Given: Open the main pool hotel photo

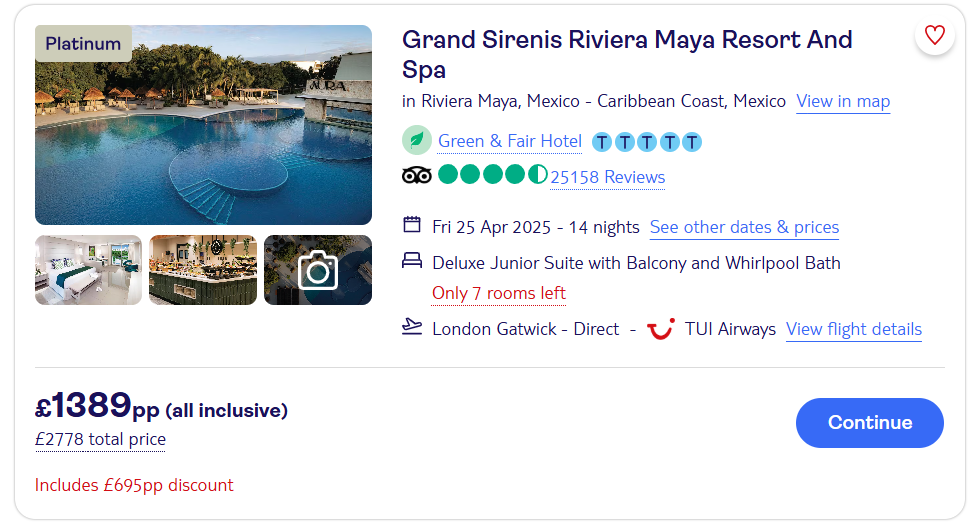Looking at the screenshot, I should [x=203, y=125].
